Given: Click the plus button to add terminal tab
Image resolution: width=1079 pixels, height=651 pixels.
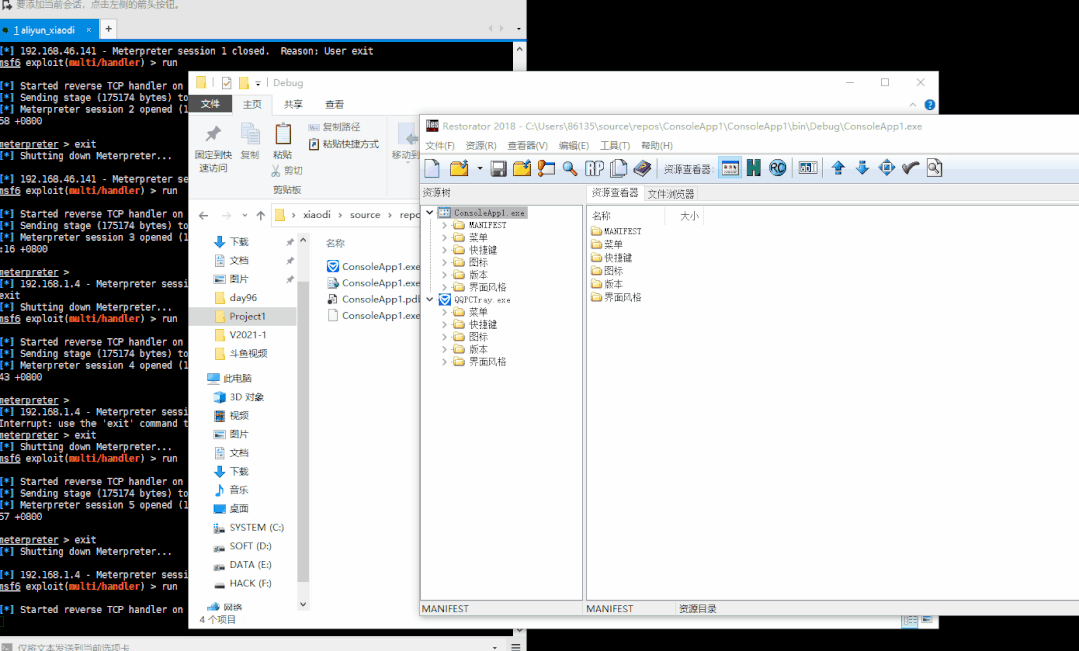Looking at the screenshot, I should (108, 29).
